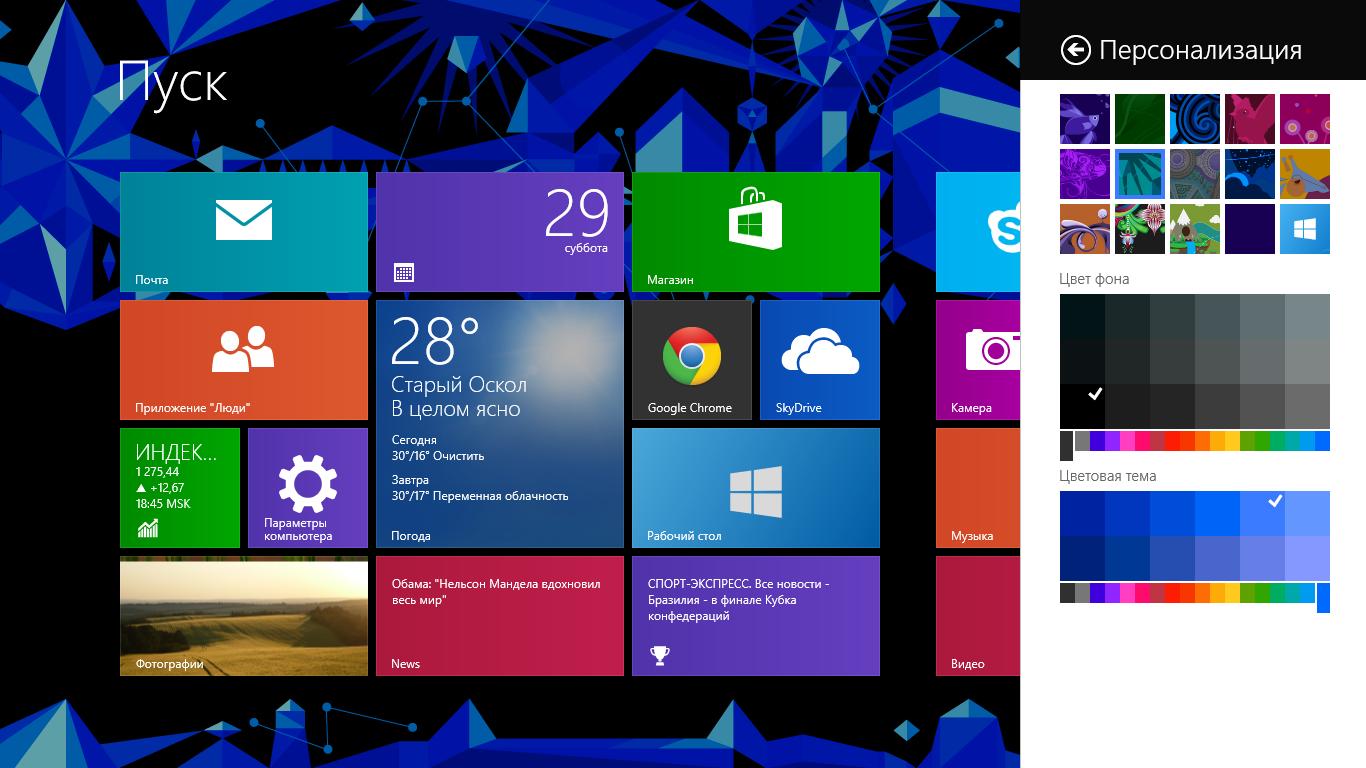This screenshot has height=768, width=1366.
Task: Open the СПОРТ-ЭКСПРЕСС sports tile
Action: point(756,616)
